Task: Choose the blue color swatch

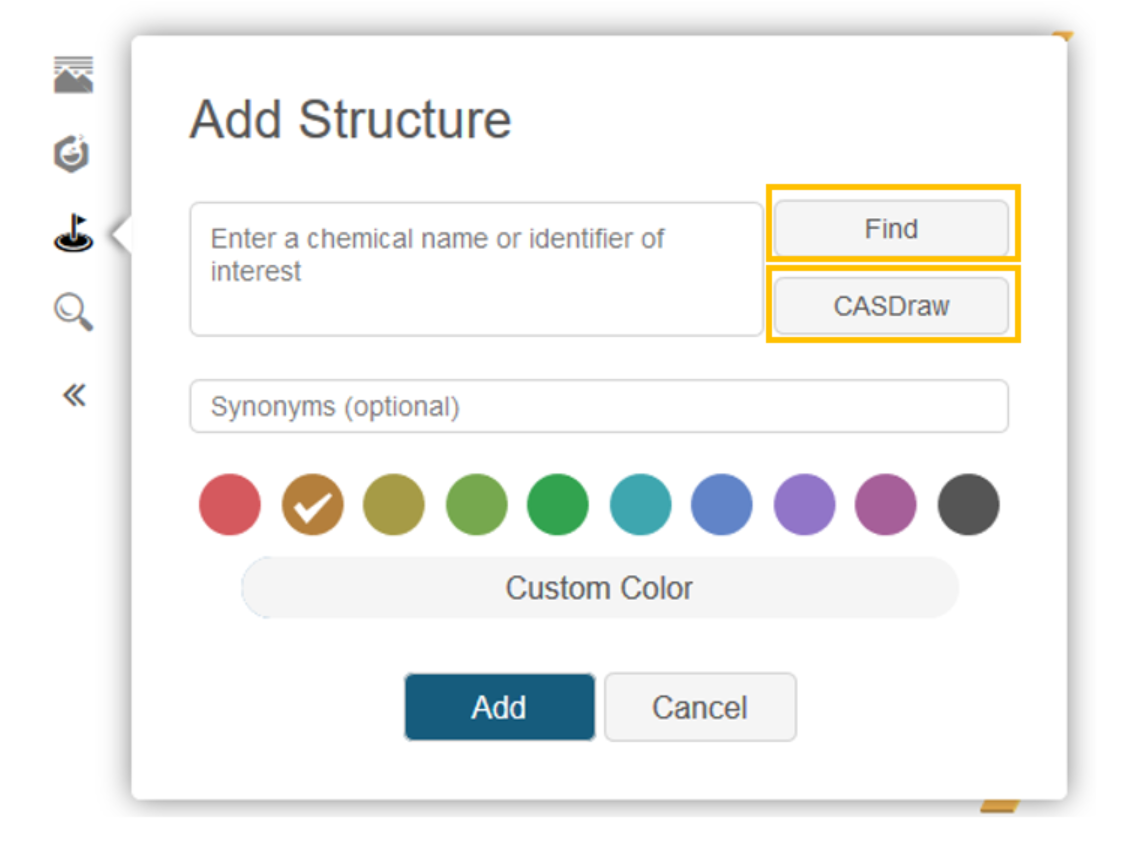Action: coord(722,504)
